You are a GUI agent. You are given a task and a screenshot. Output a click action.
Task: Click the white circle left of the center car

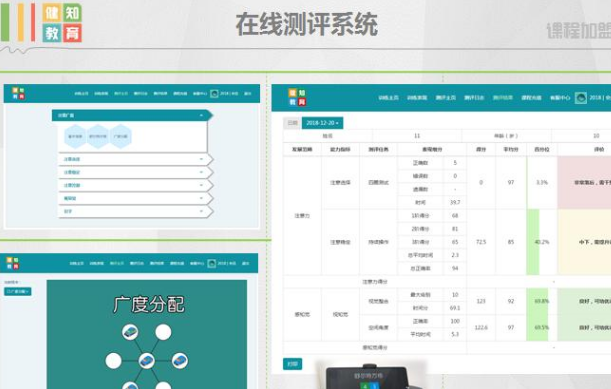[x=113, y=361]
